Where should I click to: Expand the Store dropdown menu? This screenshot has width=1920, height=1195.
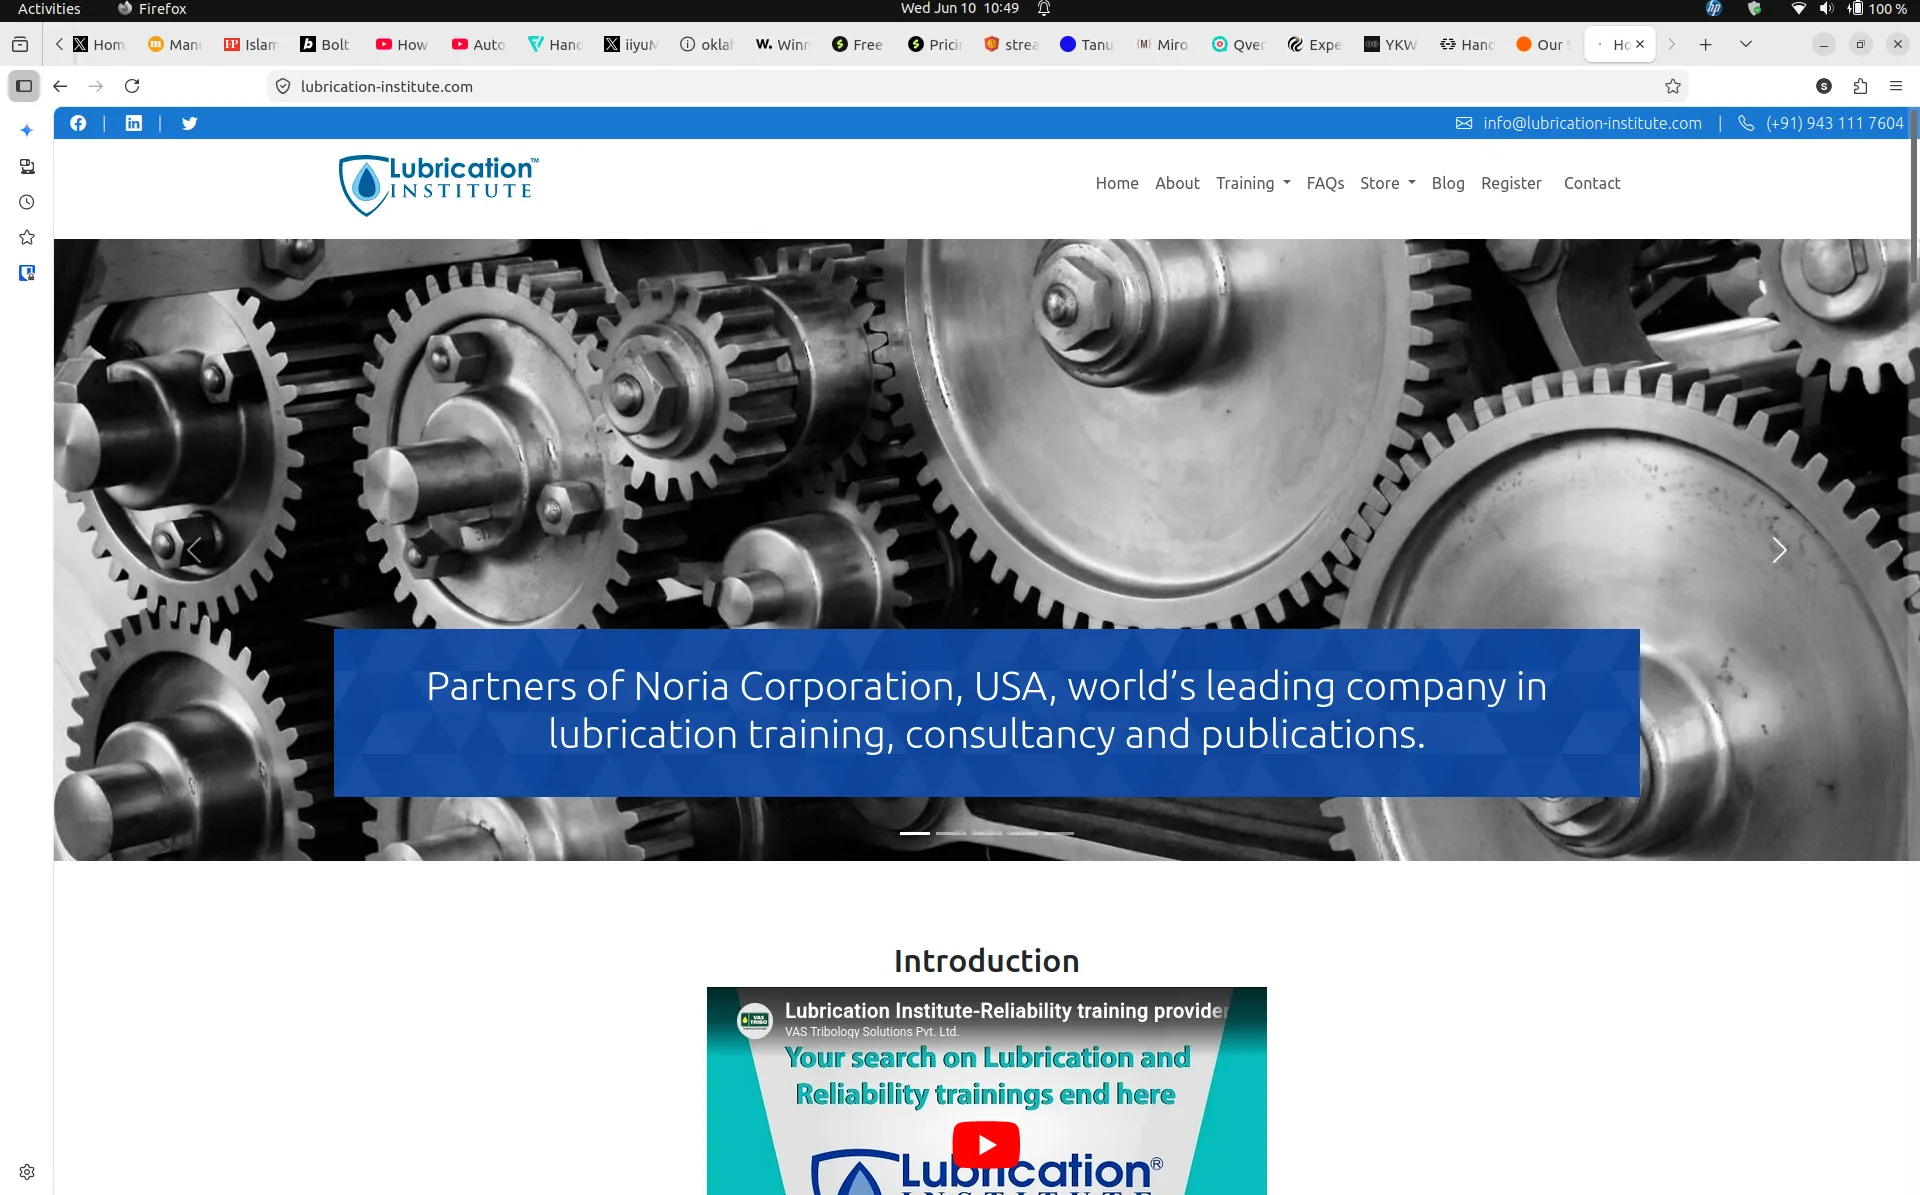click(x=1387, y=183)
